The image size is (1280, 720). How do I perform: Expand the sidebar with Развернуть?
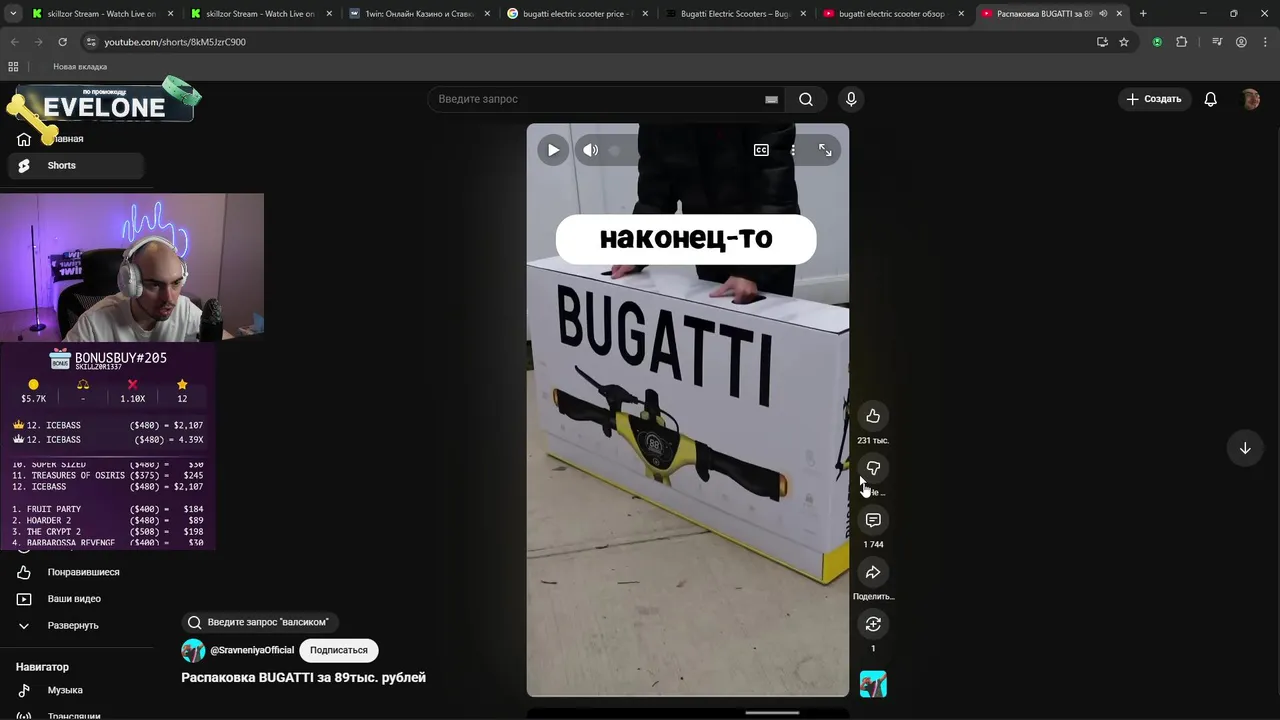[75, 625]
